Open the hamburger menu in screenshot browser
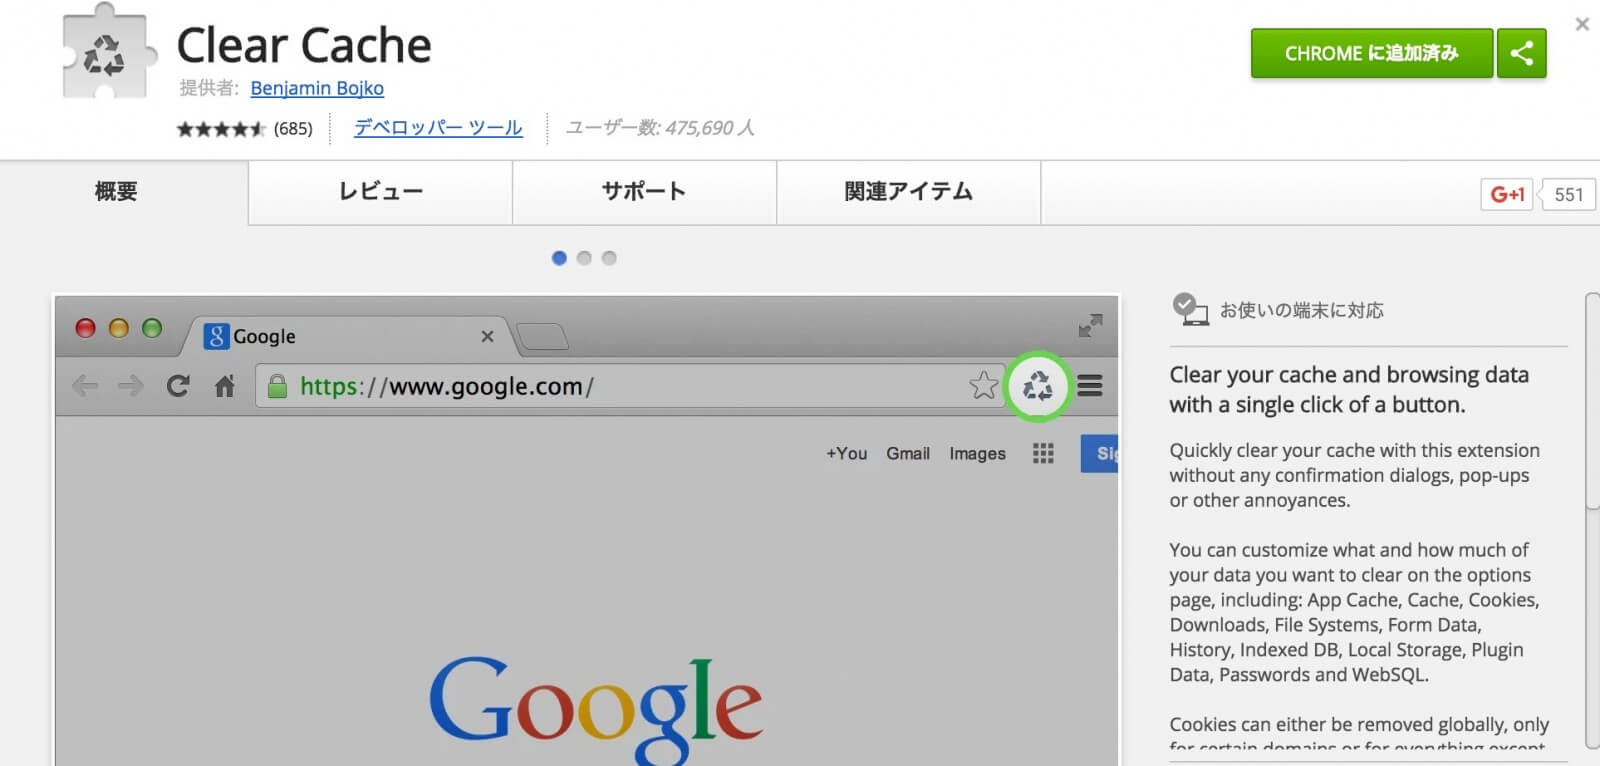The height and width of the screenshot is (766, 1600). tap(1090, 386)
